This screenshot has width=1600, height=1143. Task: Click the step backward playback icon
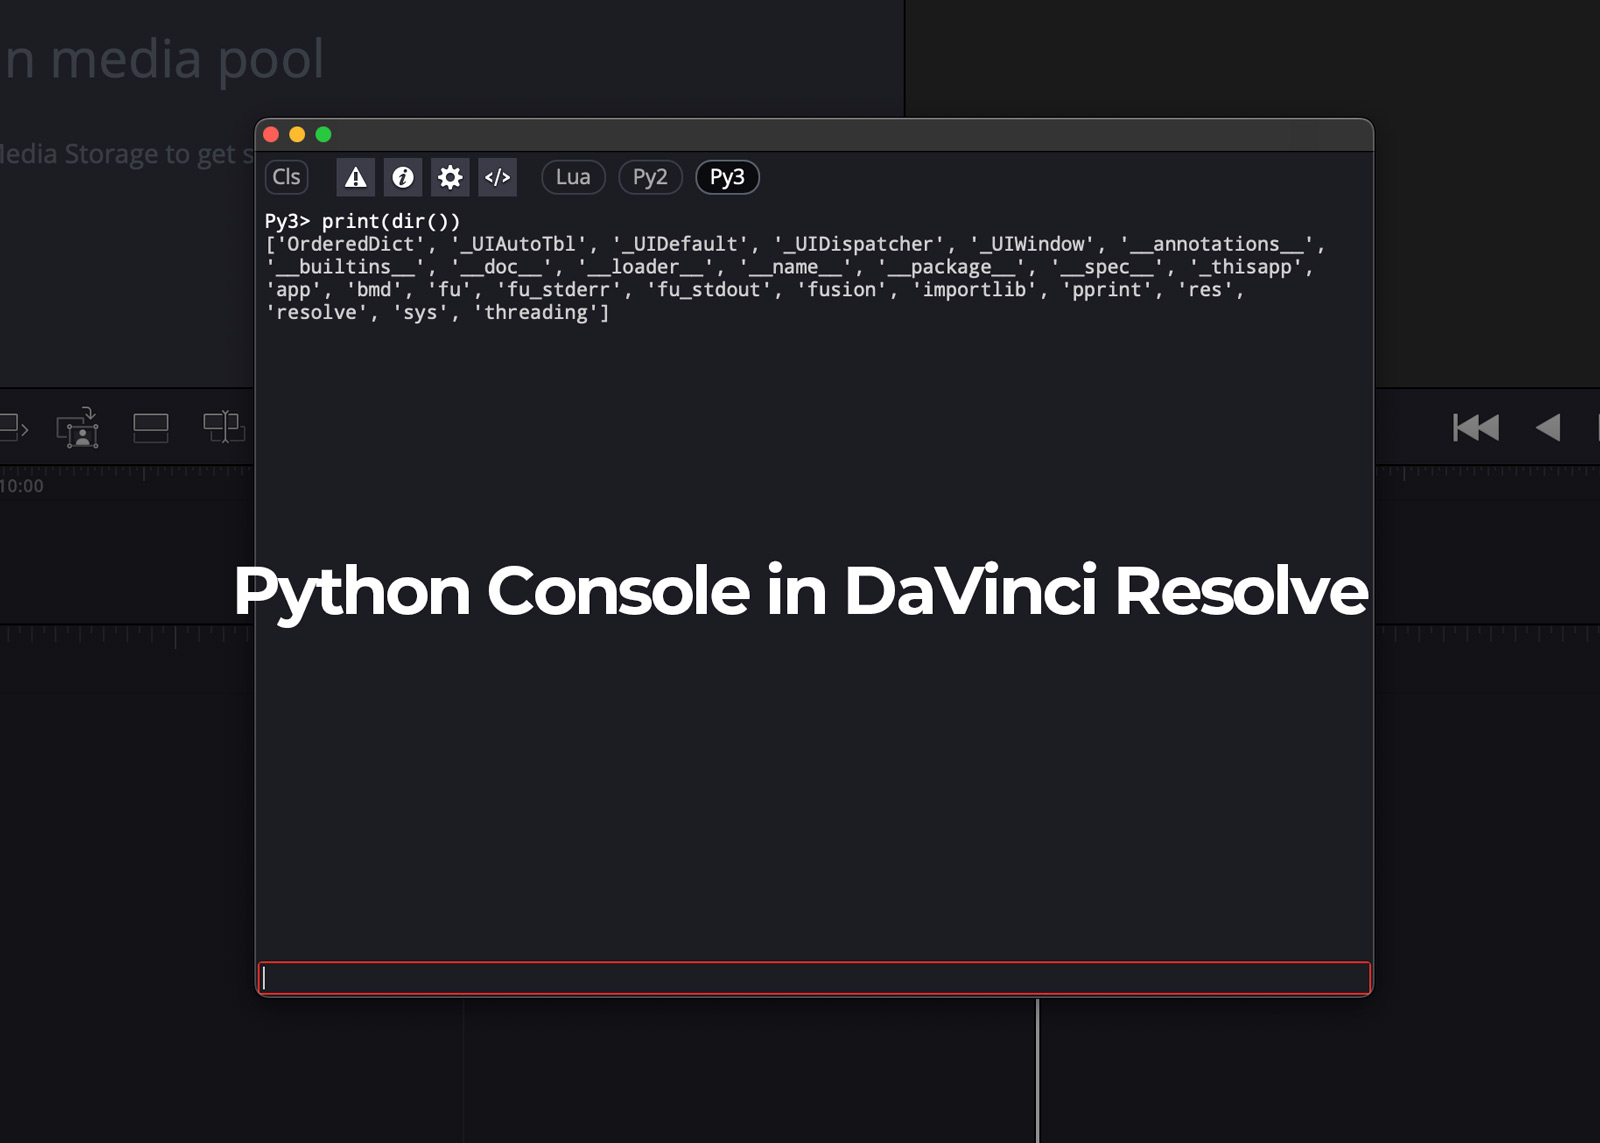tap(1547, 427)
